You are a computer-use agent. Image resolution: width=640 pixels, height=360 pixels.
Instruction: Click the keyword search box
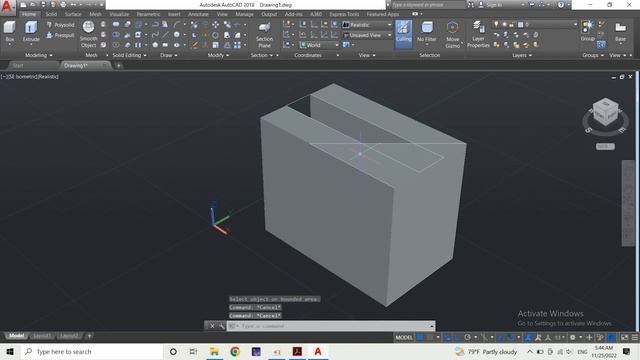pos(428,5)
